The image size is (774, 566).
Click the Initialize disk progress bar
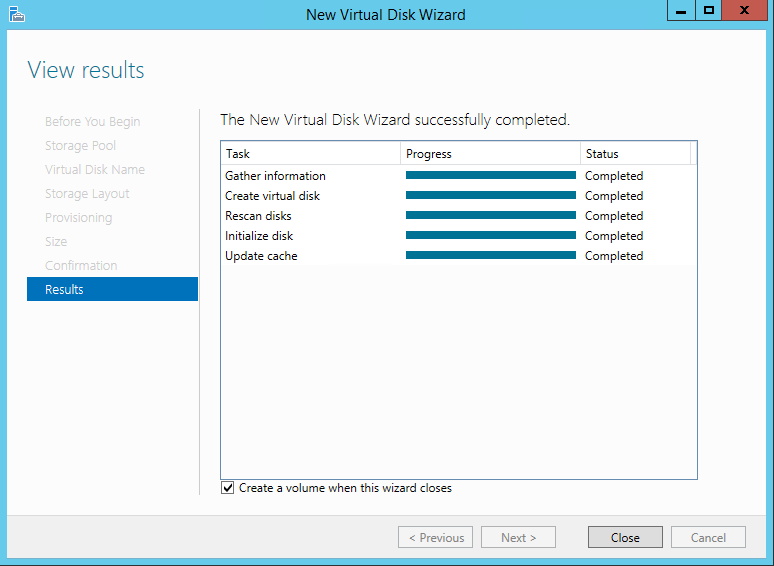pos(491,235)
